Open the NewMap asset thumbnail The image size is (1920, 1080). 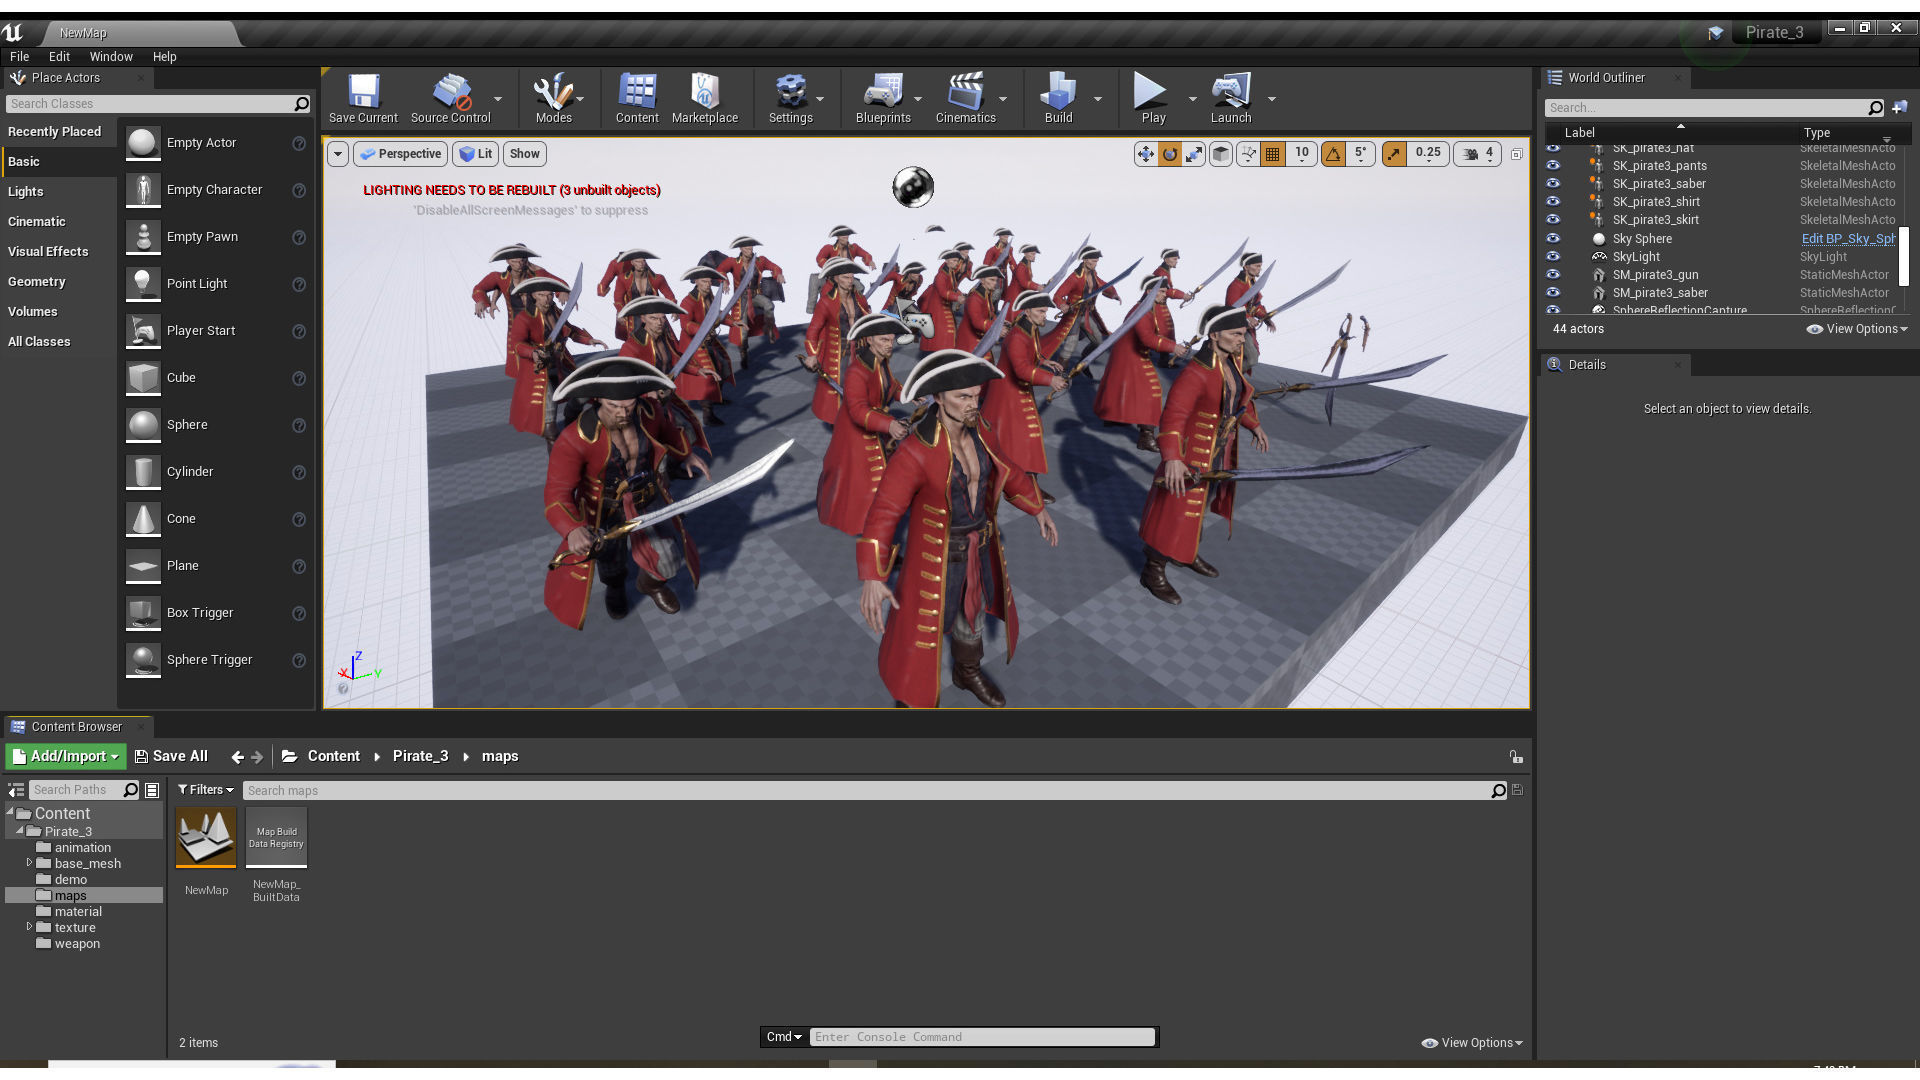pyautogui.click(x=206, y=837)
